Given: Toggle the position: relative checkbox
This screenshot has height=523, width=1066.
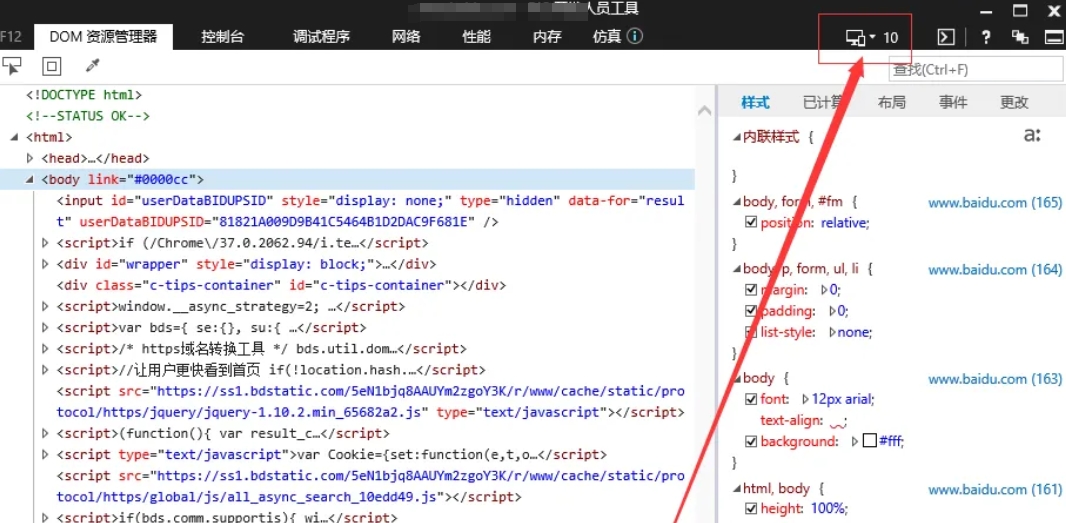Looking at the screenshot, I should [751, 222].
